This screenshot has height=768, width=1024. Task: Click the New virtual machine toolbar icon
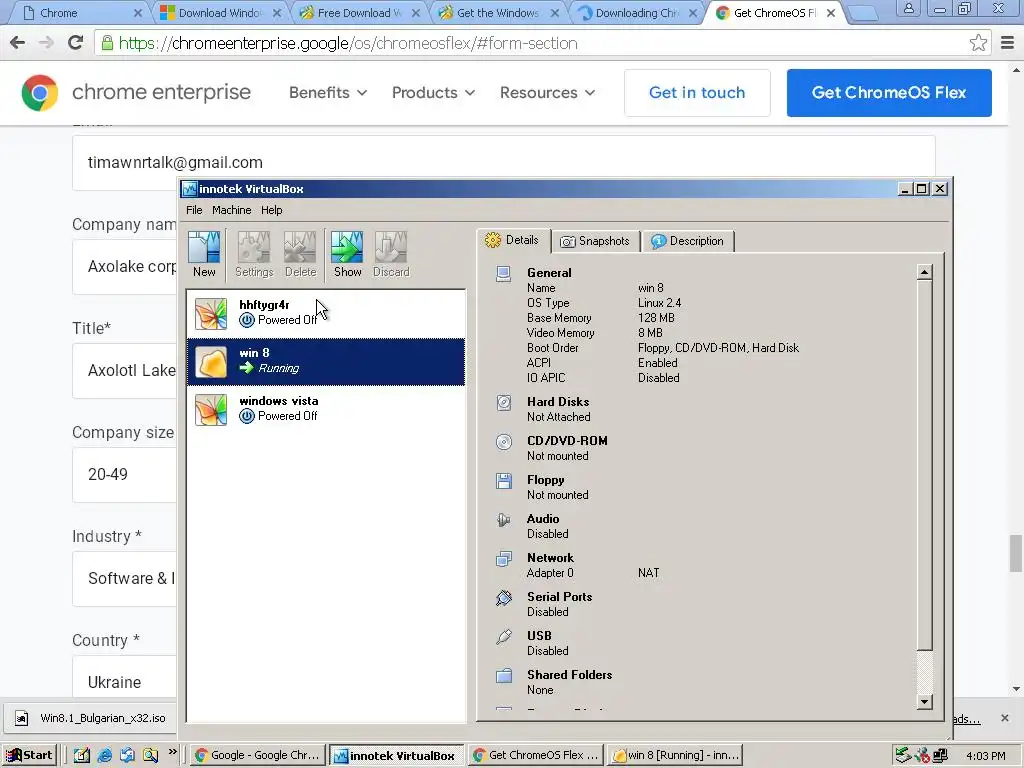pos(204,255)
